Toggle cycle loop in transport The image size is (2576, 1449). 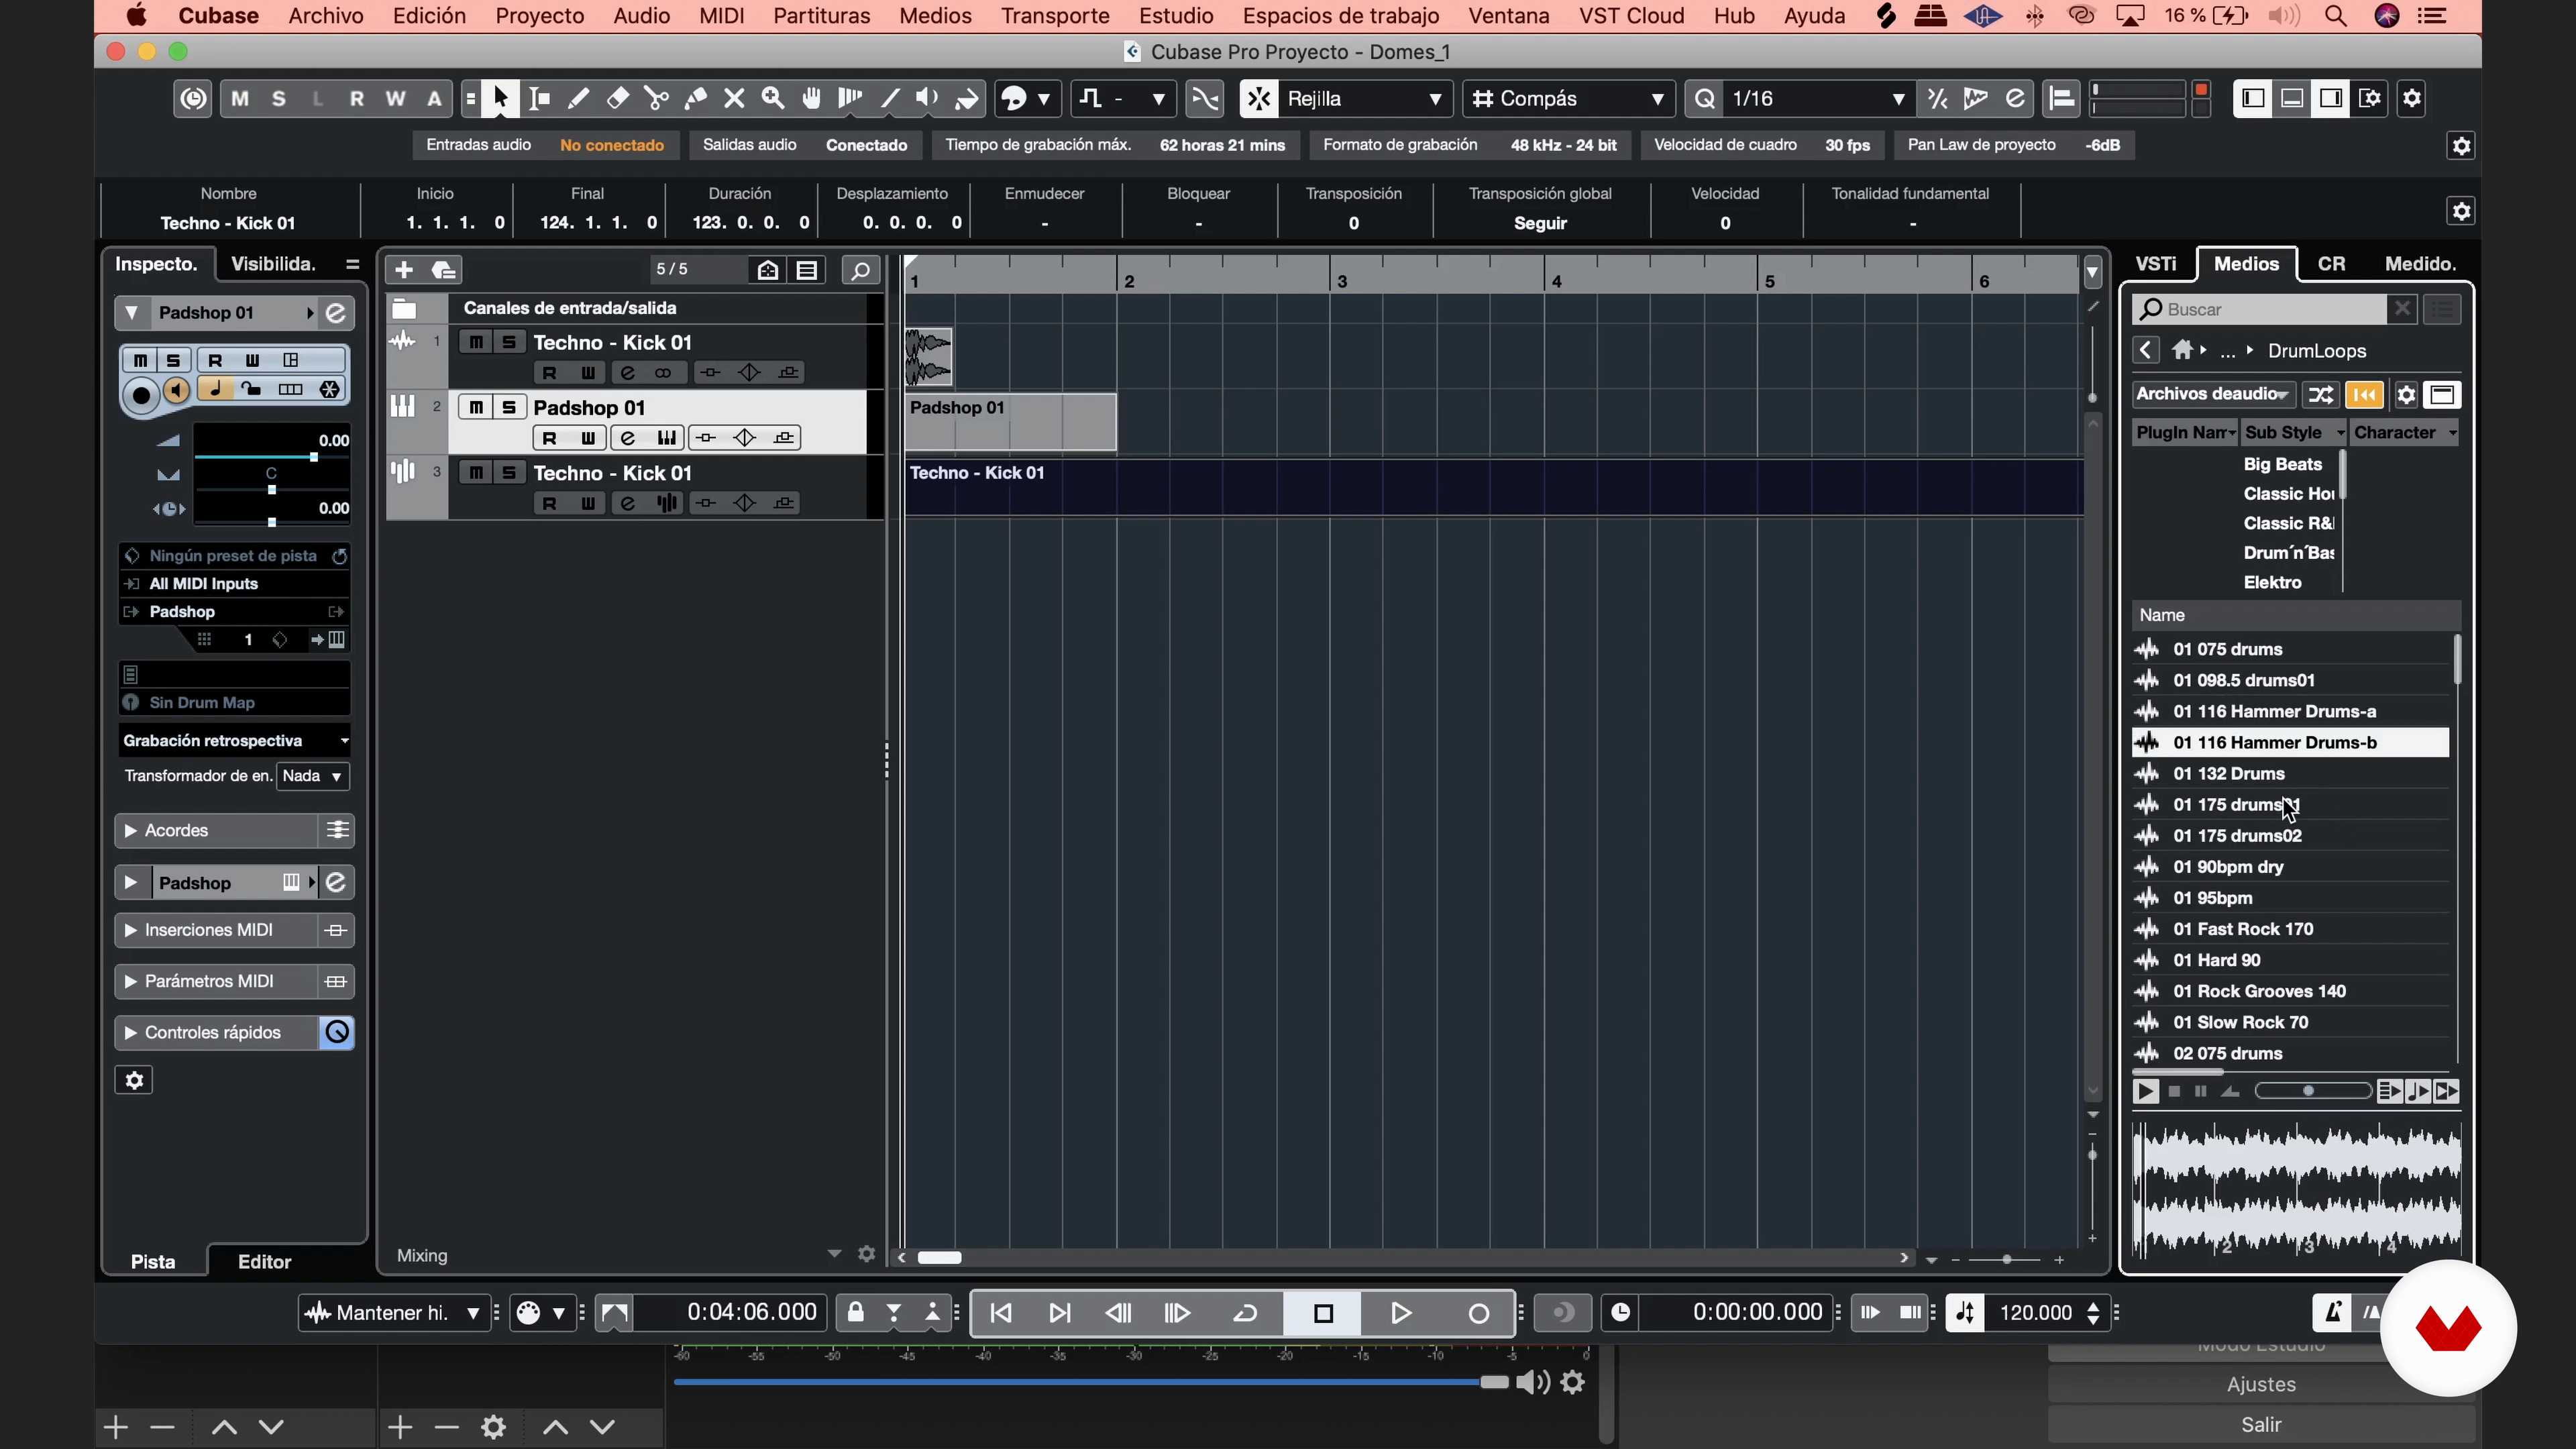point(1245,1313)
